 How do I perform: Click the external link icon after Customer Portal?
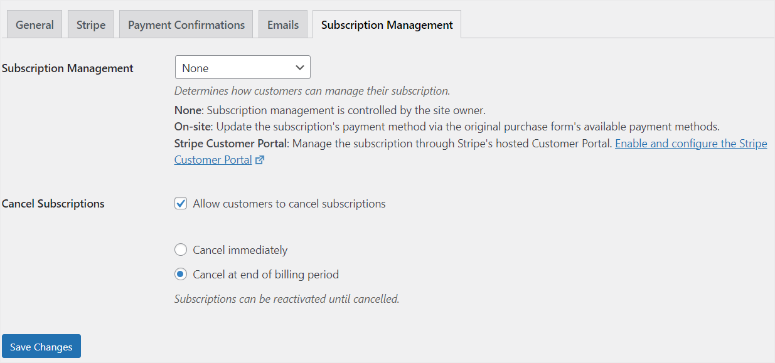click(x=260, y=160)
